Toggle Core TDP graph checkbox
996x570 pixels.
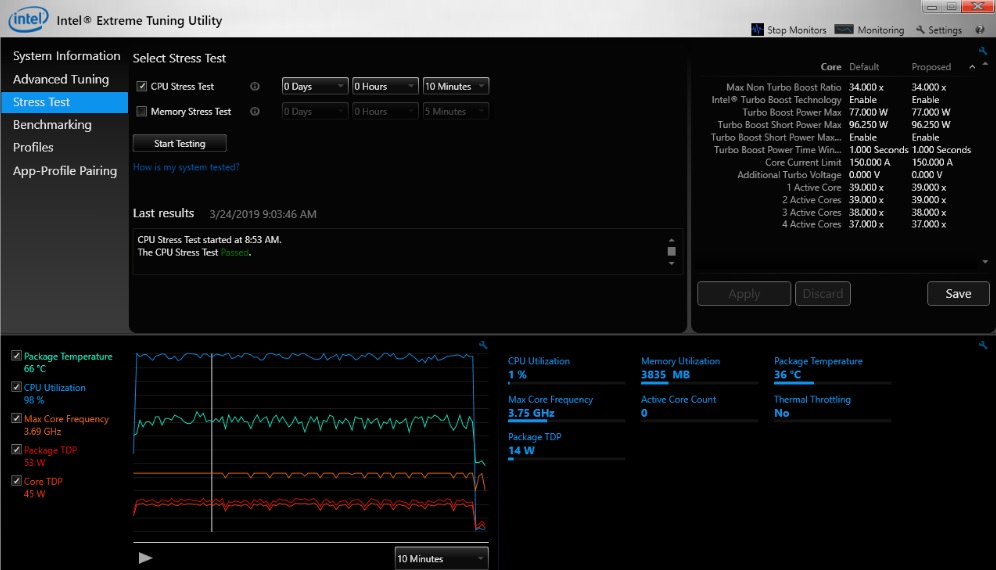pyautogui.click(x=17, y=480)
